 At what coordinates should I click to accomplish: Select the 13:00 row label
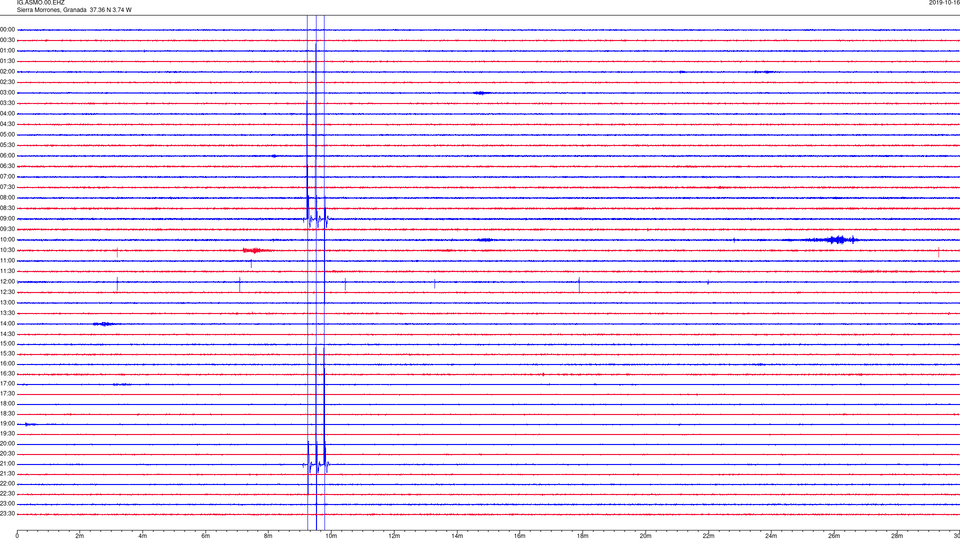coord(7,302)
